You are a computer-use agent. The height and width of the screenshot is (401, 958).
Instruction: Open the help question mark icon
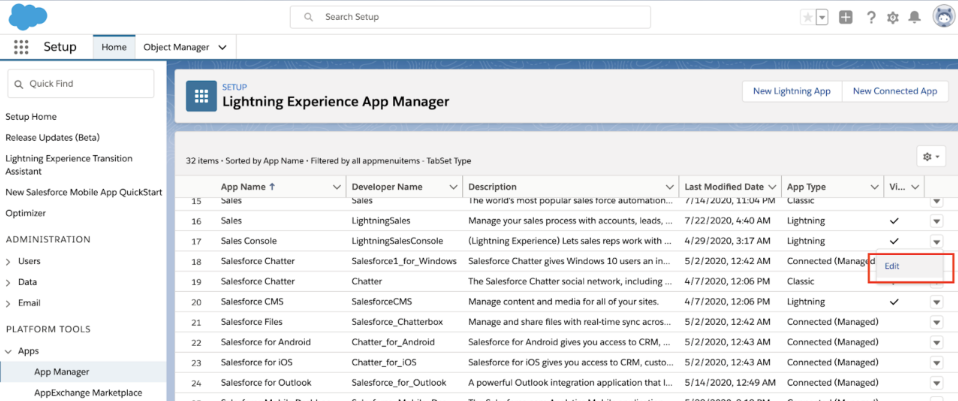871,18
